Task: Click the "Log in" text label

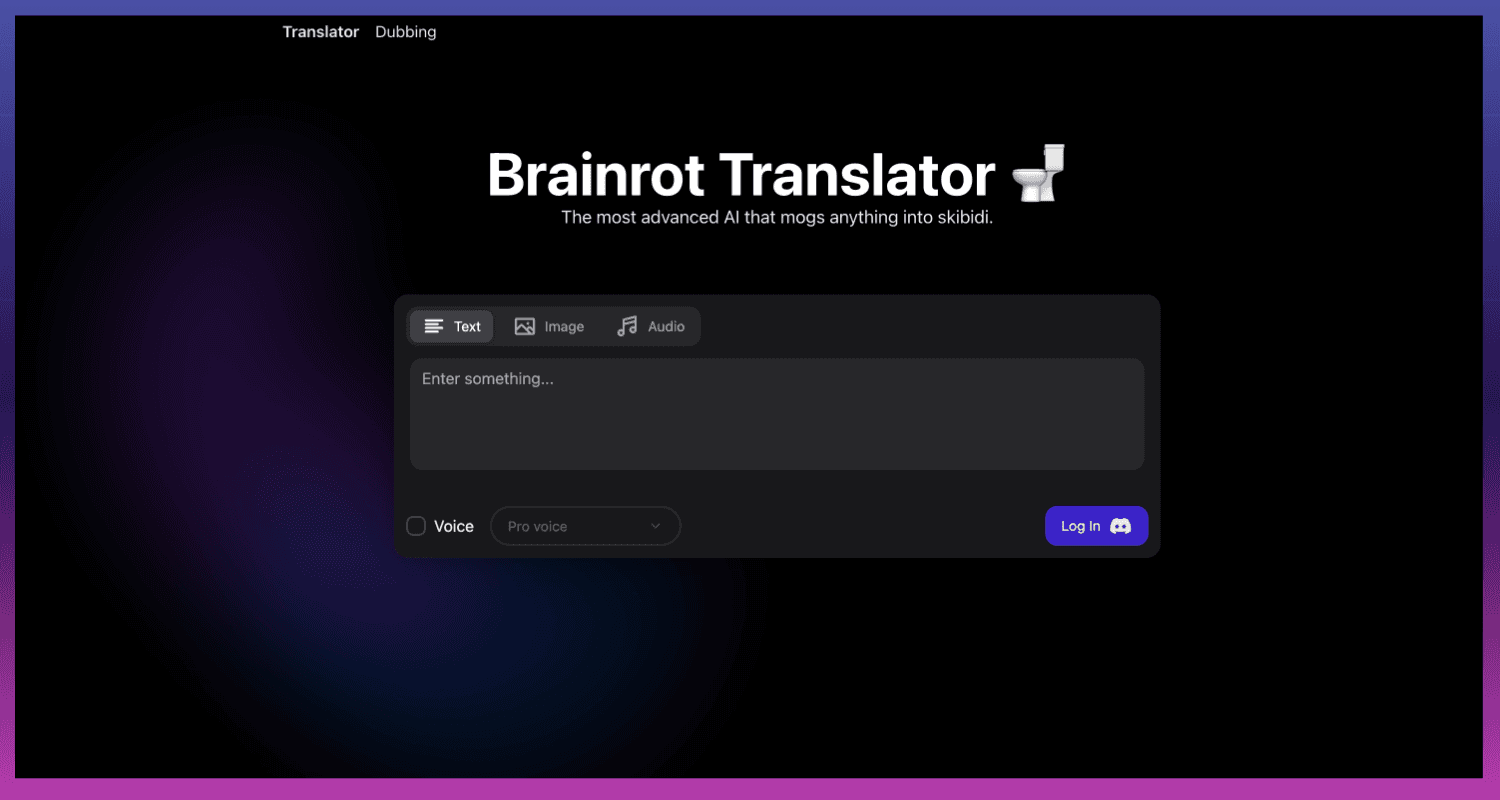Action: 1080,526
